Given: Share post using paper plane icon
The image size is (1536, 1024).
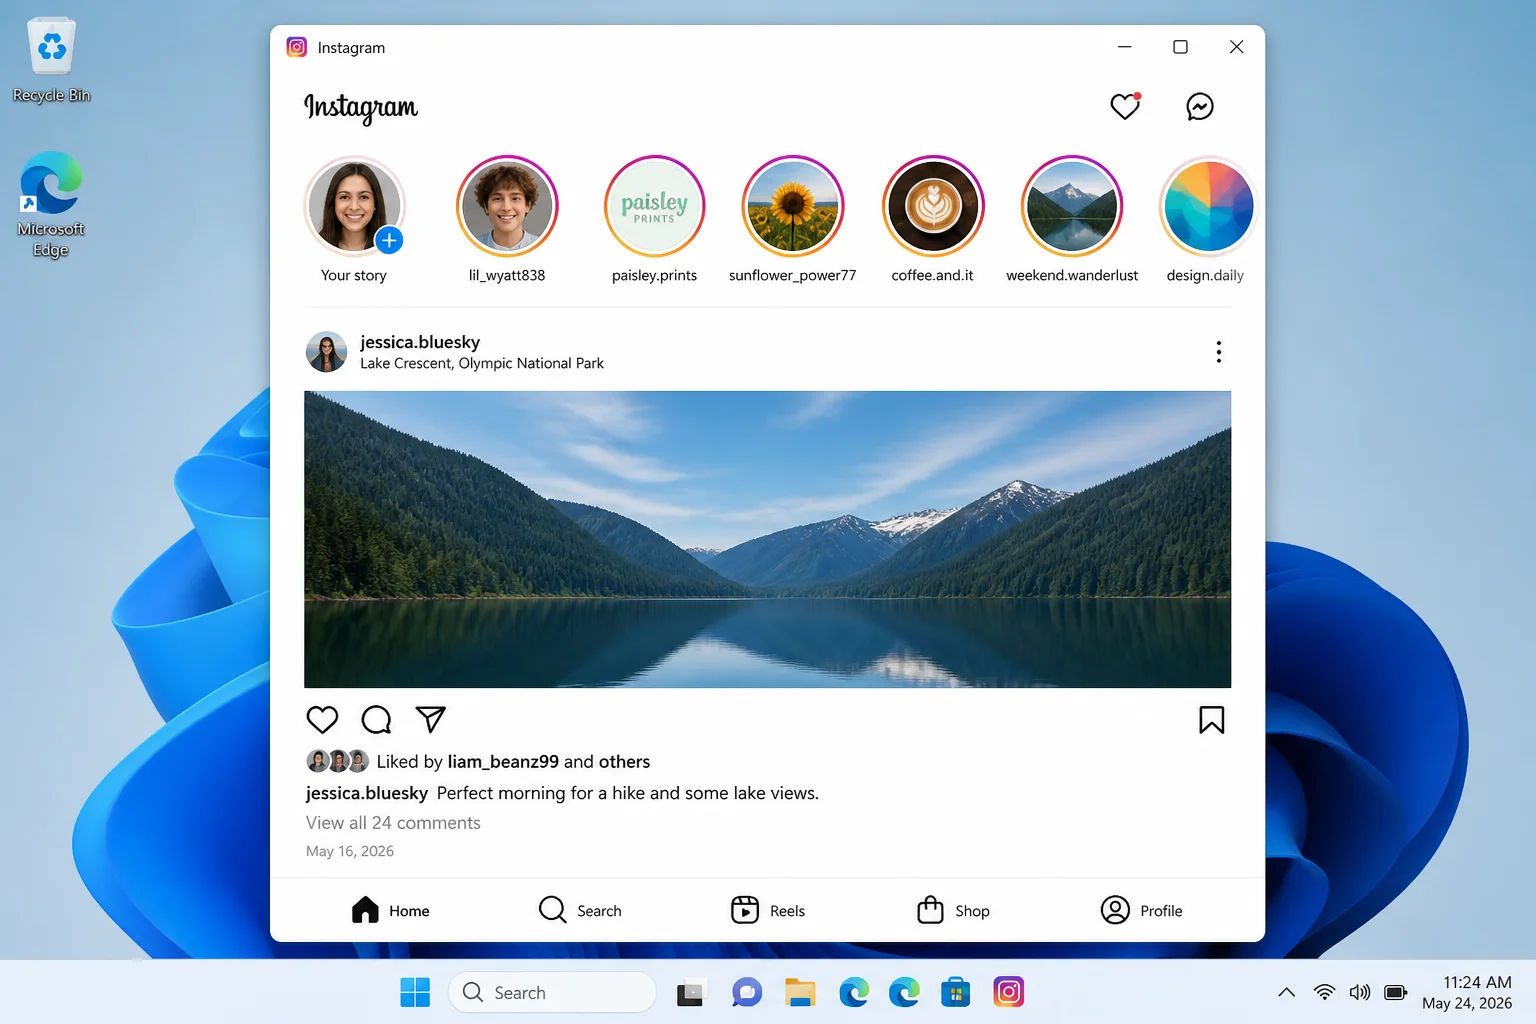Looking at the screenshot, I should tap(430, 719).
